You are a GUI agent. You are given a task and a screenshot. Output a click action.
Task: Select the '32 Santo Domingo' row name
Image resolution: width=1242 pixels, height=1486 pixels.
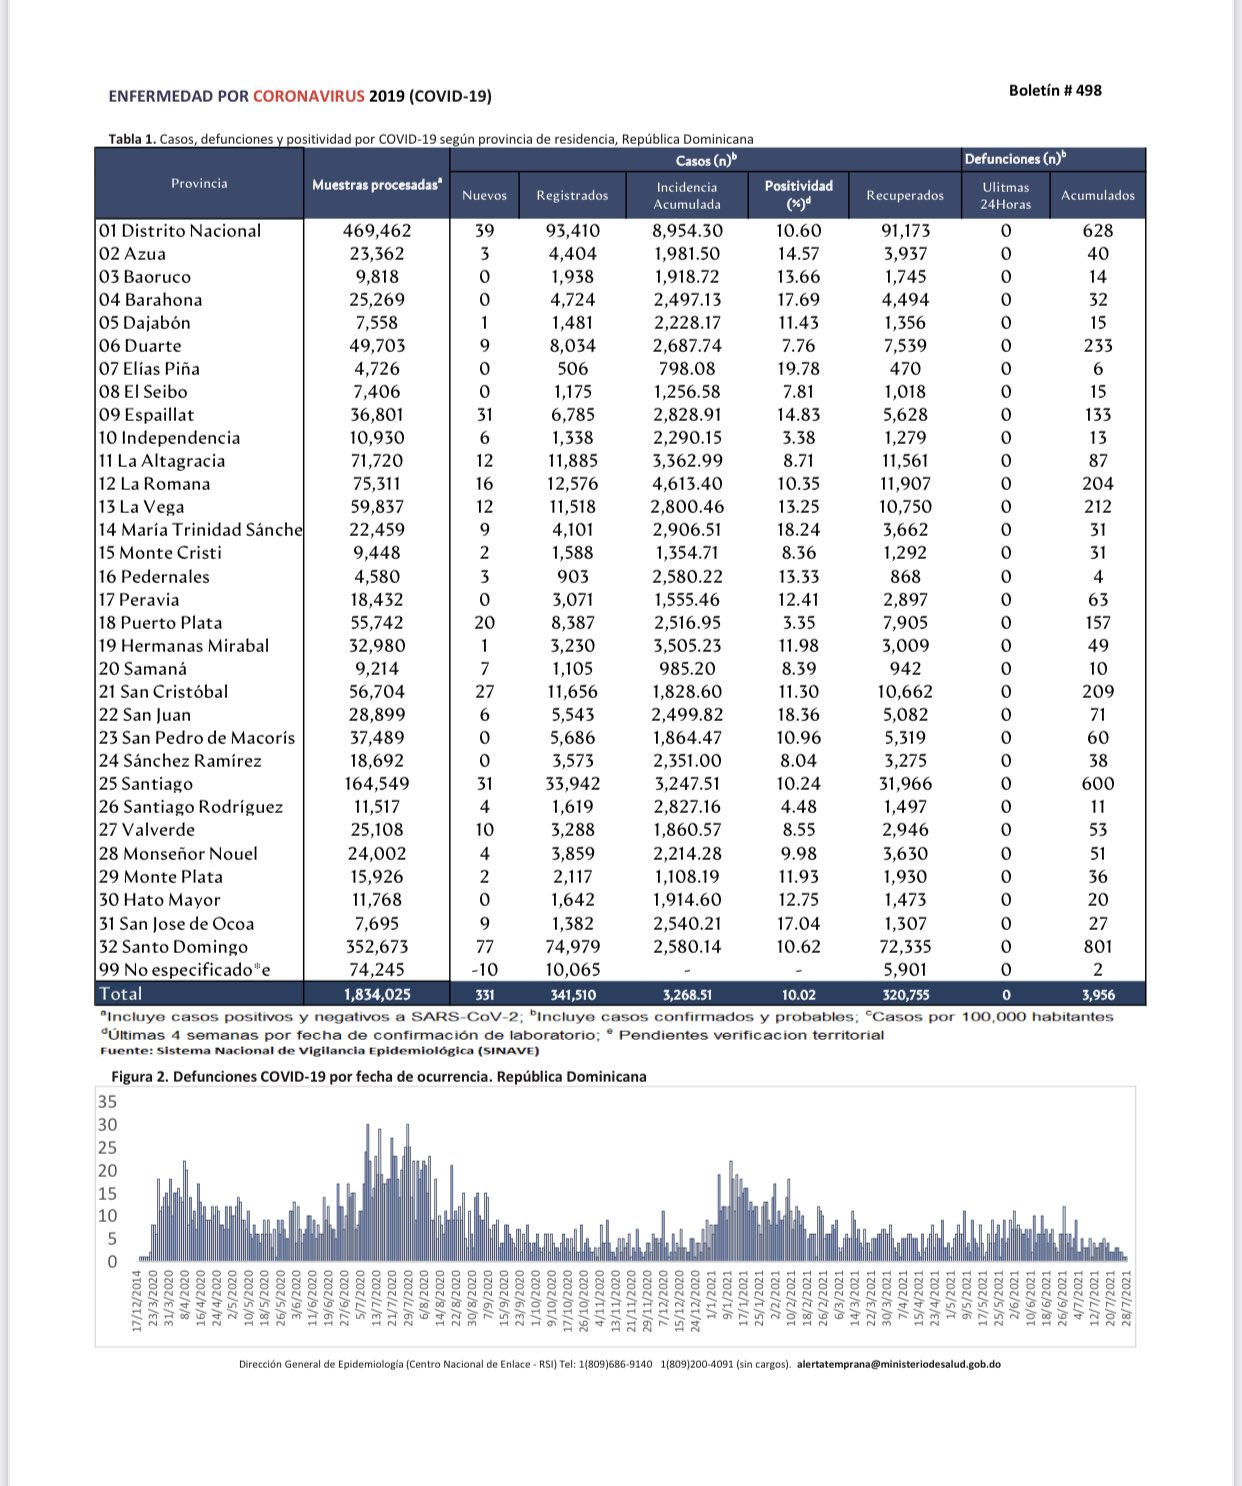coord(173,946)
